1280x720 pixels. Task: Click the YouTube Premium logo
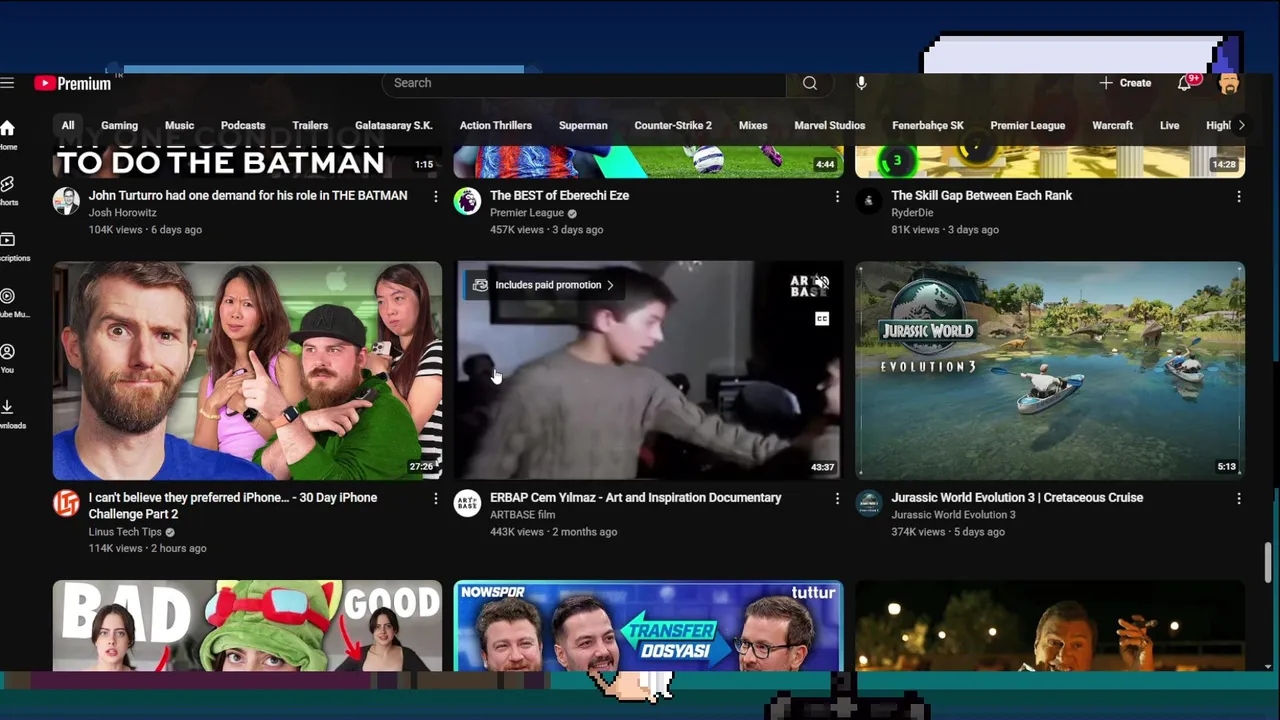coord(73,83)
